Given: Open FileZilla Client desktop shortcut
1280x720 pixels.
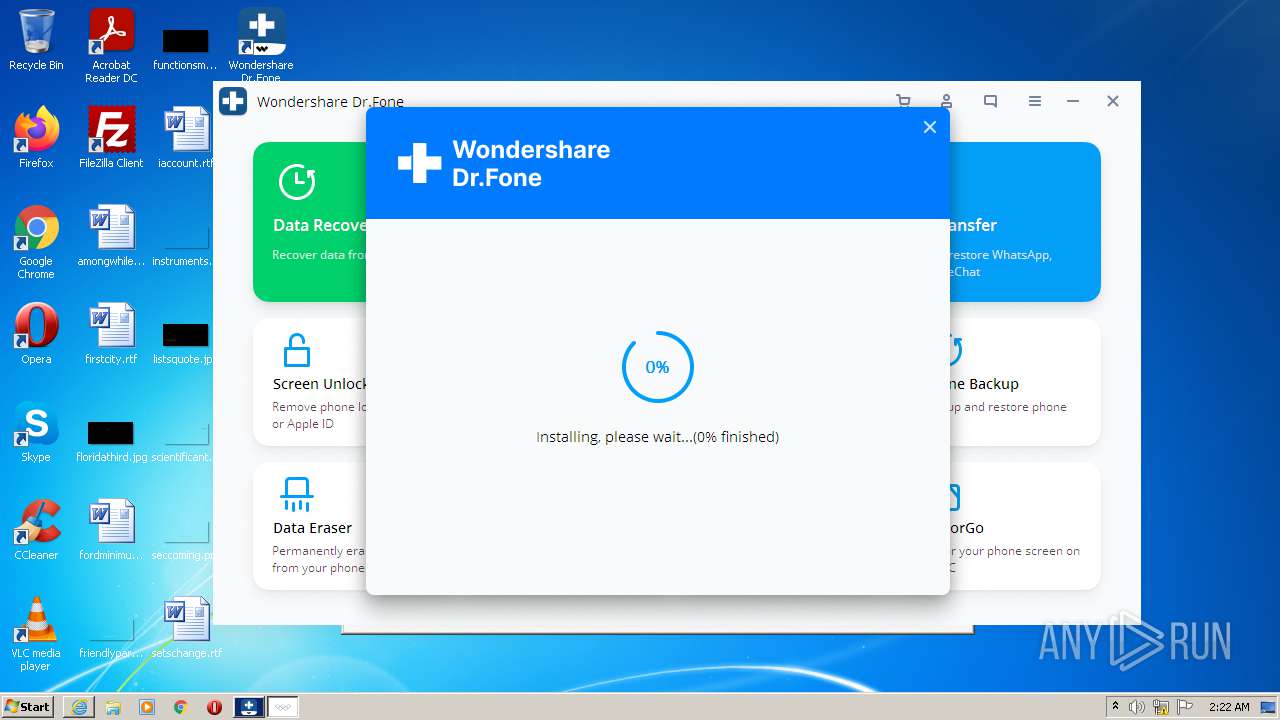Looking at the screenshot, I should tap(111, 138).
